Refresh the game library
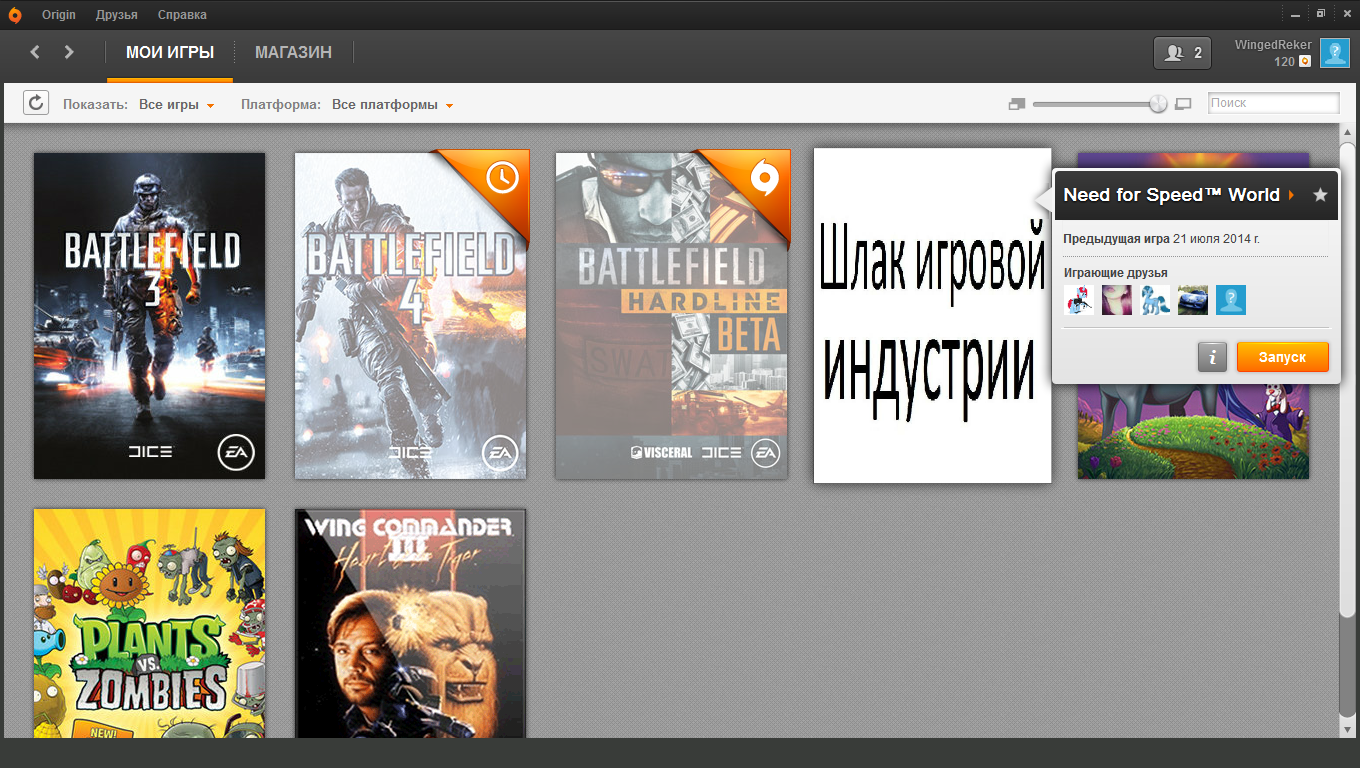Viewport: 1360px width, 768px height. (x=36, y=103)
